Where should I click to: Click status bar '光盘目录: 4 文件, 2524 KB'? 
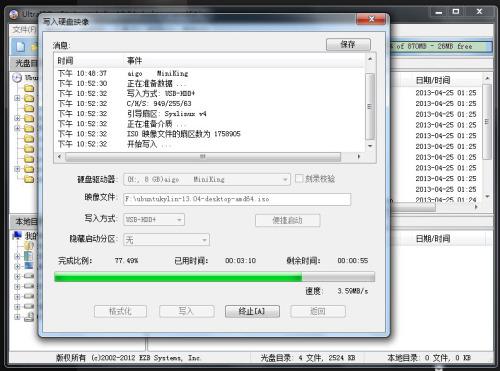point(308,358)
